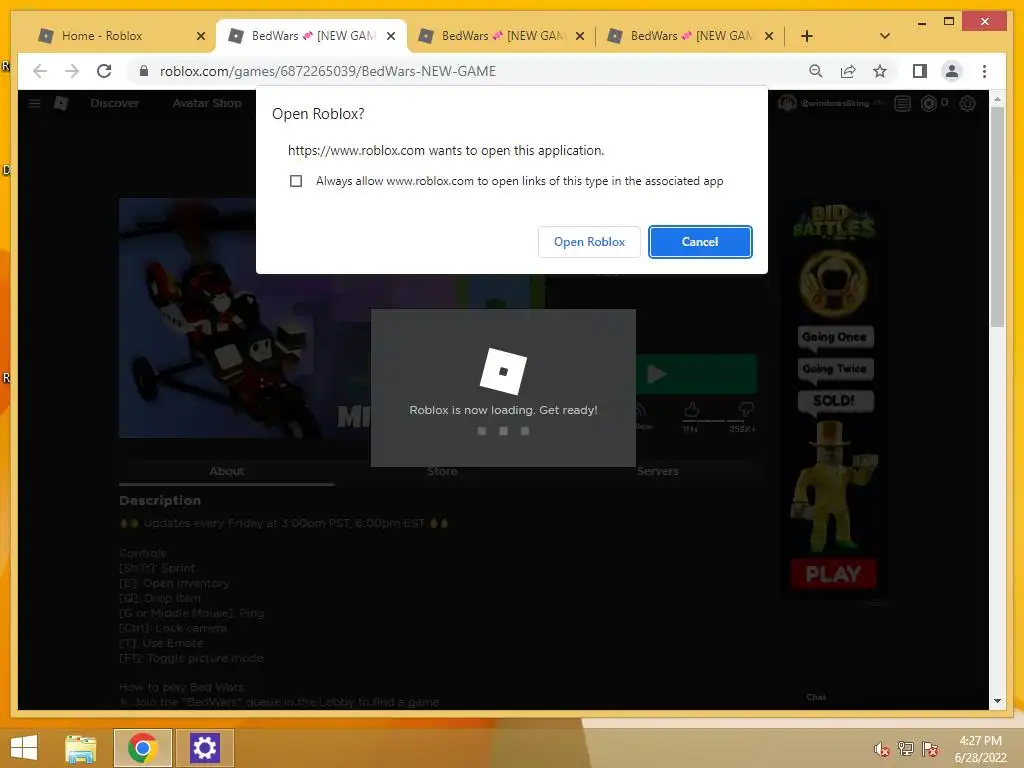The width and height of the screenshot is (1024, 768).
Task: Open the Windows Start button
Action: [24, 747]
